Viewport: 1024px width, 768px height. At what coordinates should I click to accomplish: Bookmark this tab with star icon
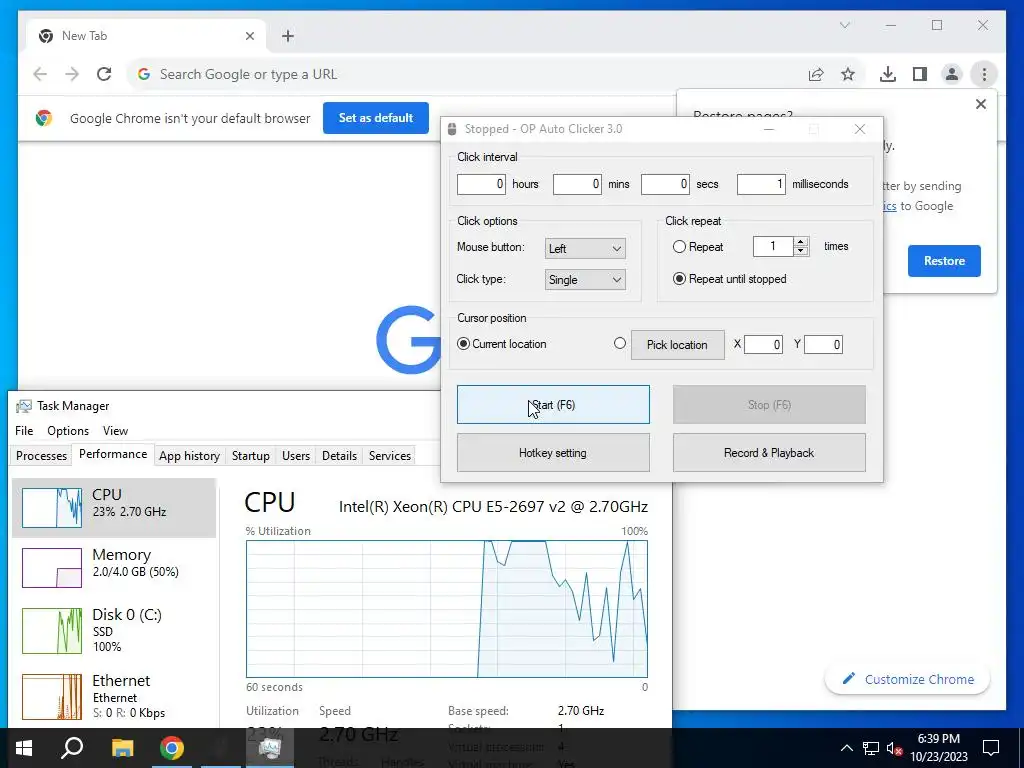pyautogui.click(x=848, y=74)
